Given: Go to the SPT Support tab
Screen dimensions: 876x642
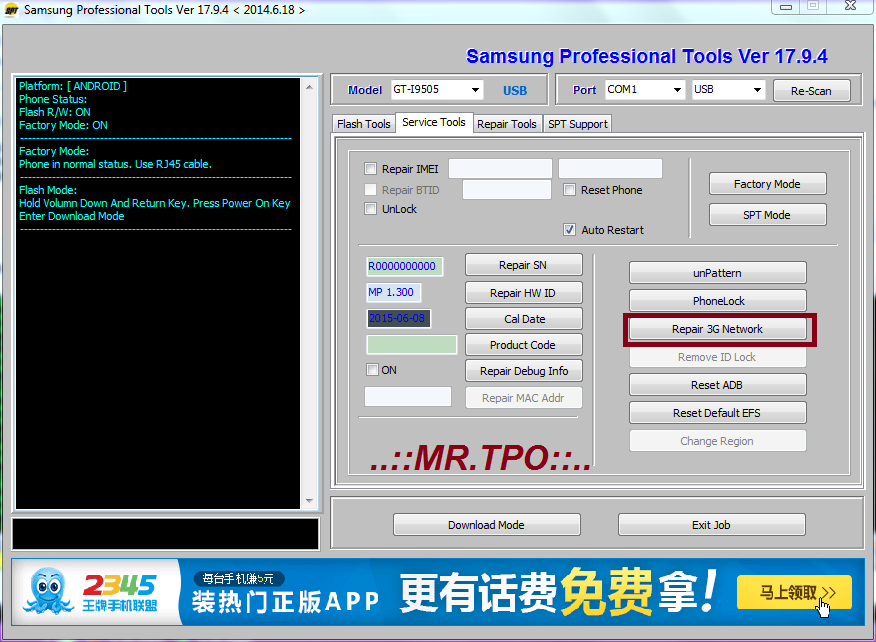Looking at the screenshot, I should click(578, 123).
